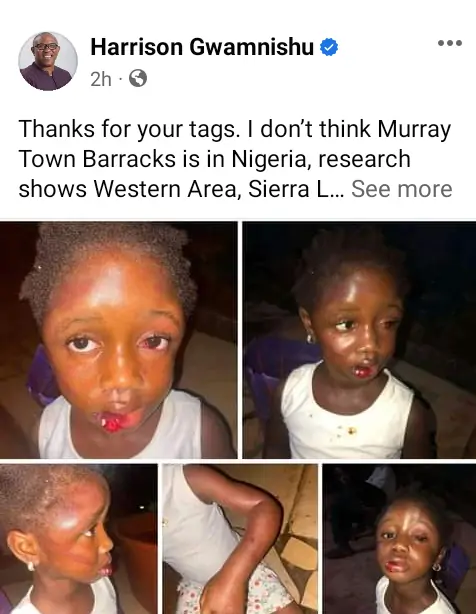
Task: Click the 'Murray Town Barracks' post line
Action: (x=215, y=159)
